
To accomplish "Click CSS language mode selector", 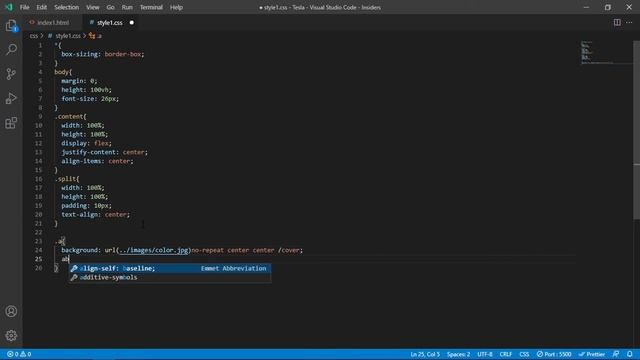I will coord(524,354).
